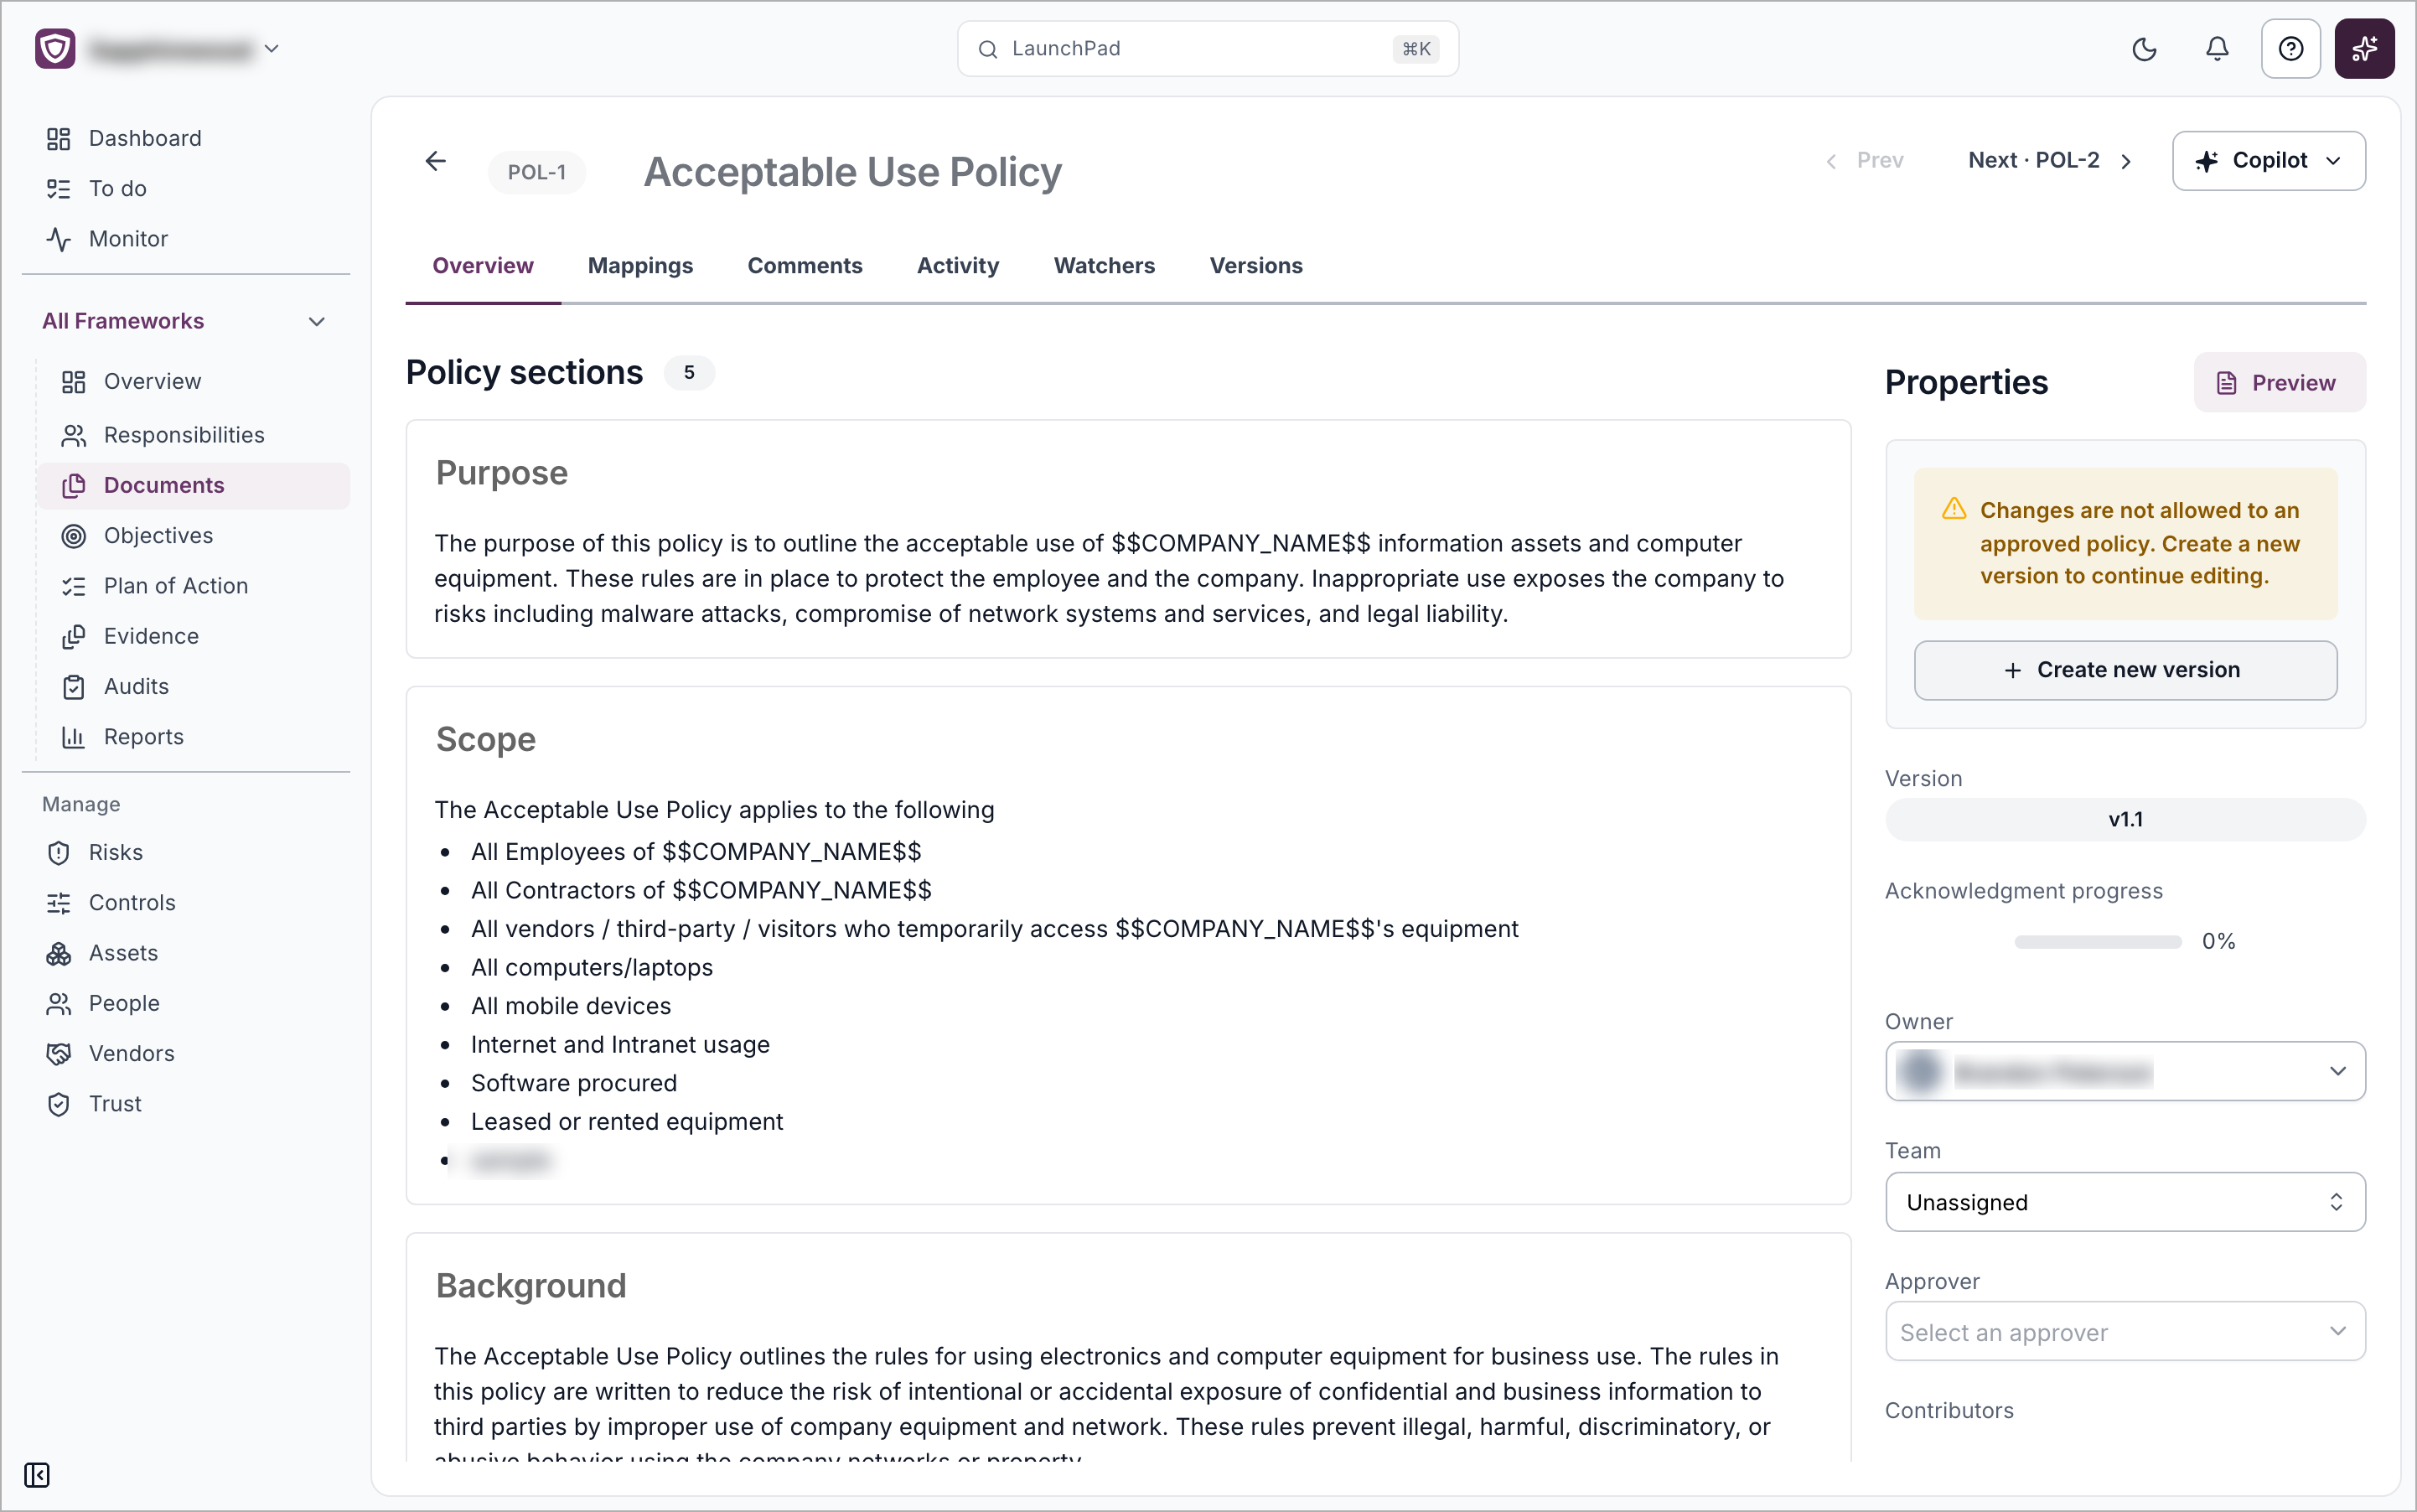Open the sparkle AI assistant button
Viewport: 2417px width, 1512px height.
pyautogui.click(x=2364, y=49)
